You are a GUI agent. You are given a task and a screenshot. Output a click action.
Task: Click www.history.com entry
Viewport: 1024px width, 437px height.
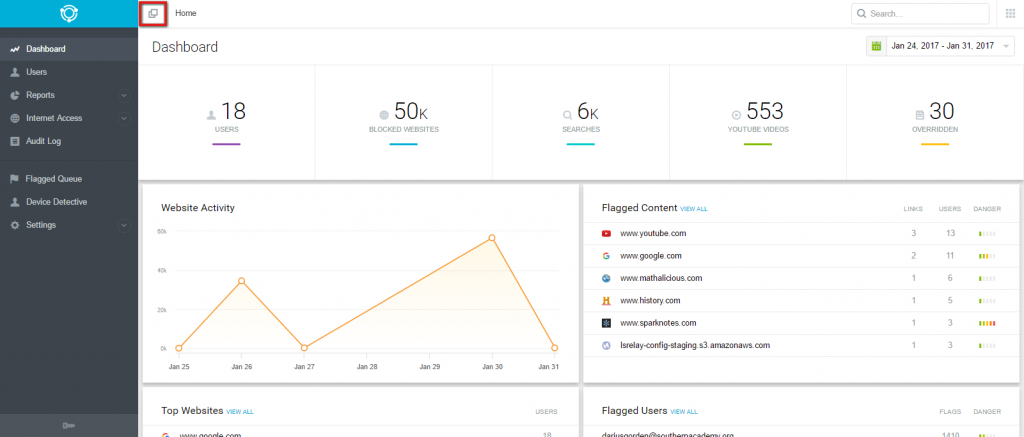tap(650, 300)
